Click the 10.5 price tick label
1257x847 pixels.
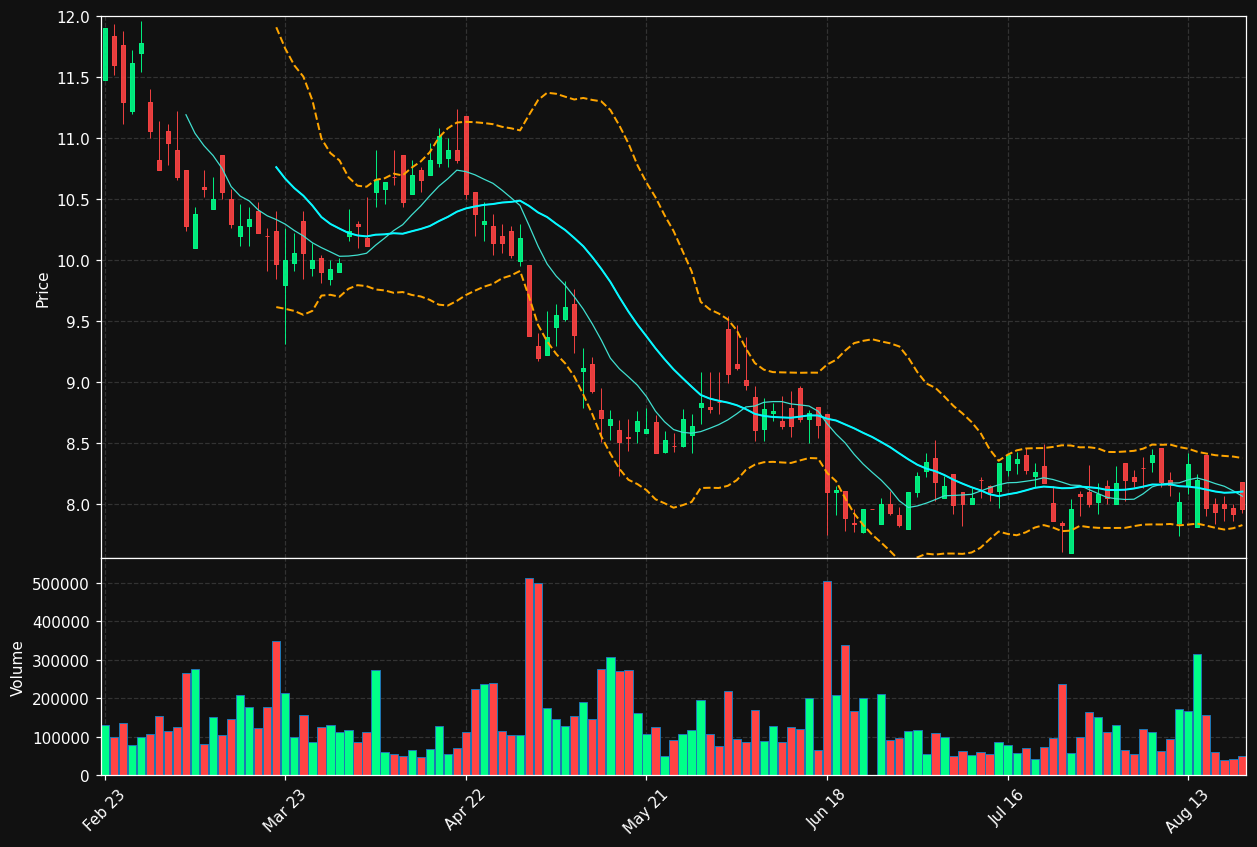click(x=73, y=200)
